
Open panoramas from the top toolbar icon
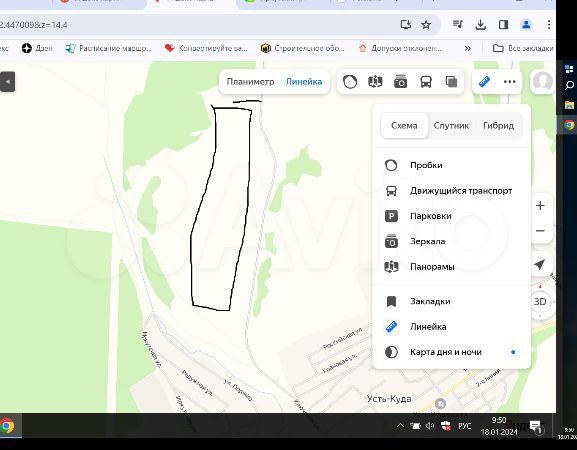coord(375,82)
